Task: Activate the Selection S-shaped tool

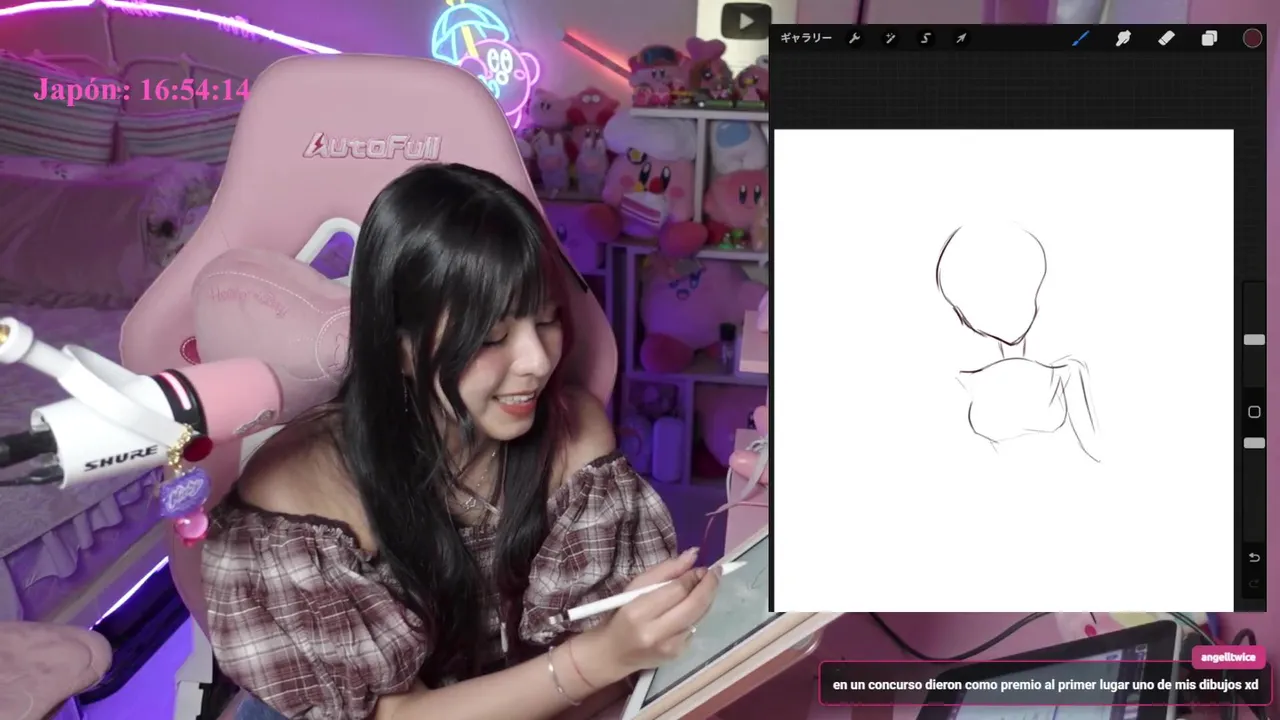Action: [926, 38]
